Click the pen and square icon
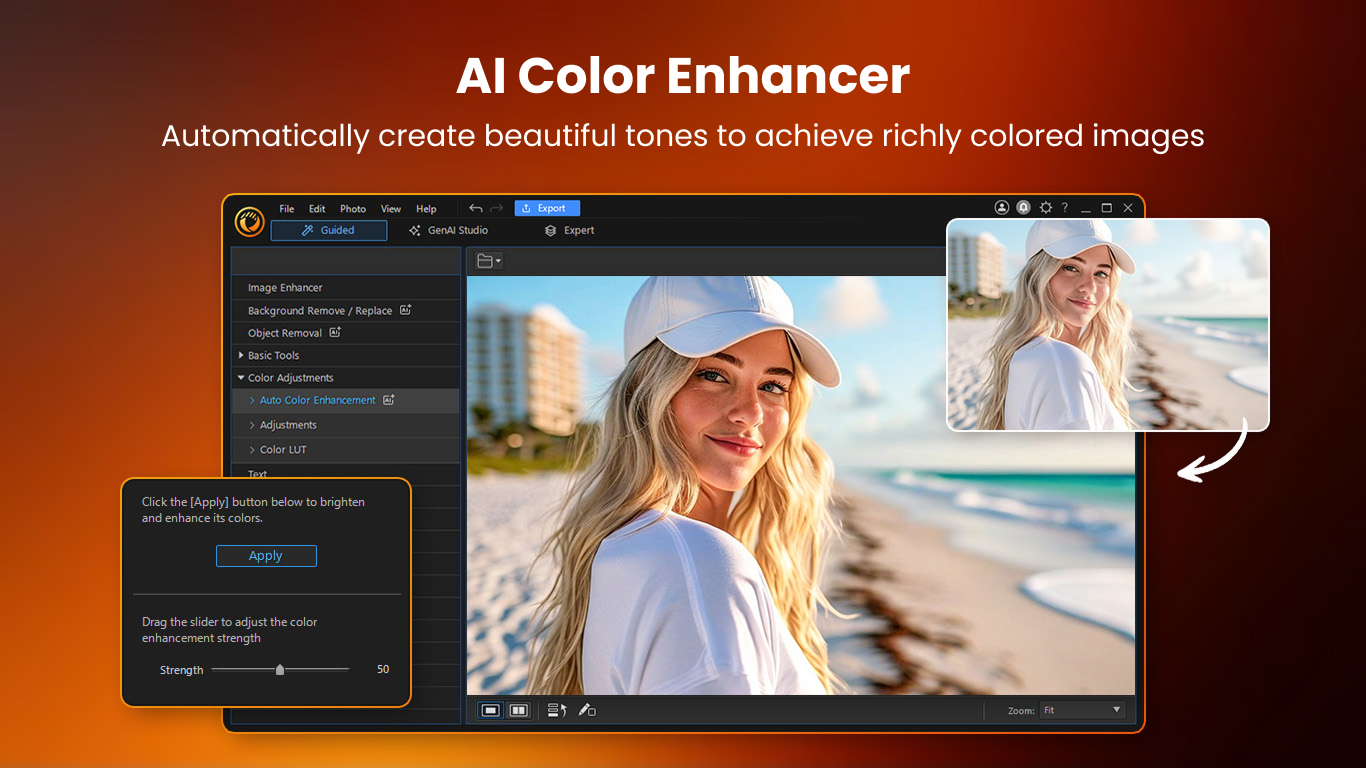The image size is (1366, 768). pyautogui.click(x=587, y=710)
